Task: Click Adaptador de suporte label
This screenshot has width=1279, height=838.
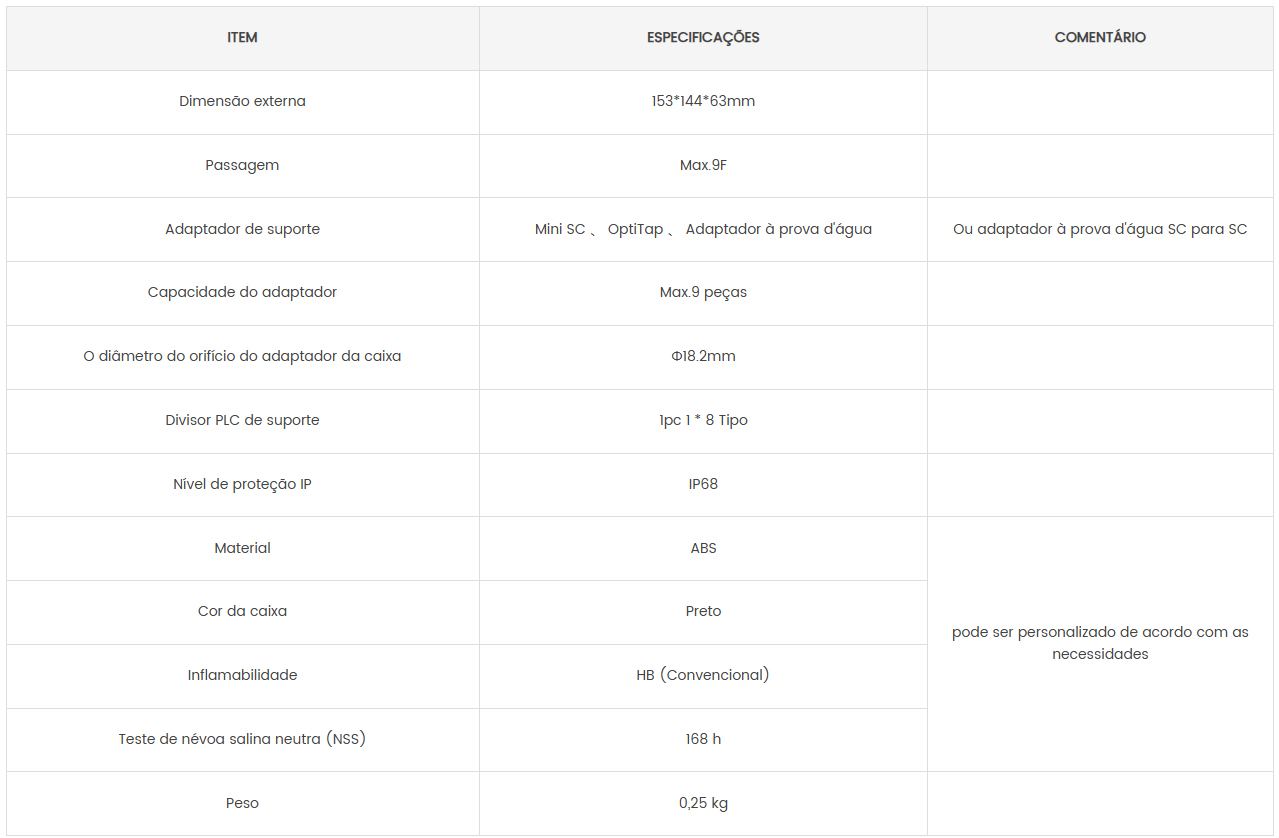Action: click(243, 229)
